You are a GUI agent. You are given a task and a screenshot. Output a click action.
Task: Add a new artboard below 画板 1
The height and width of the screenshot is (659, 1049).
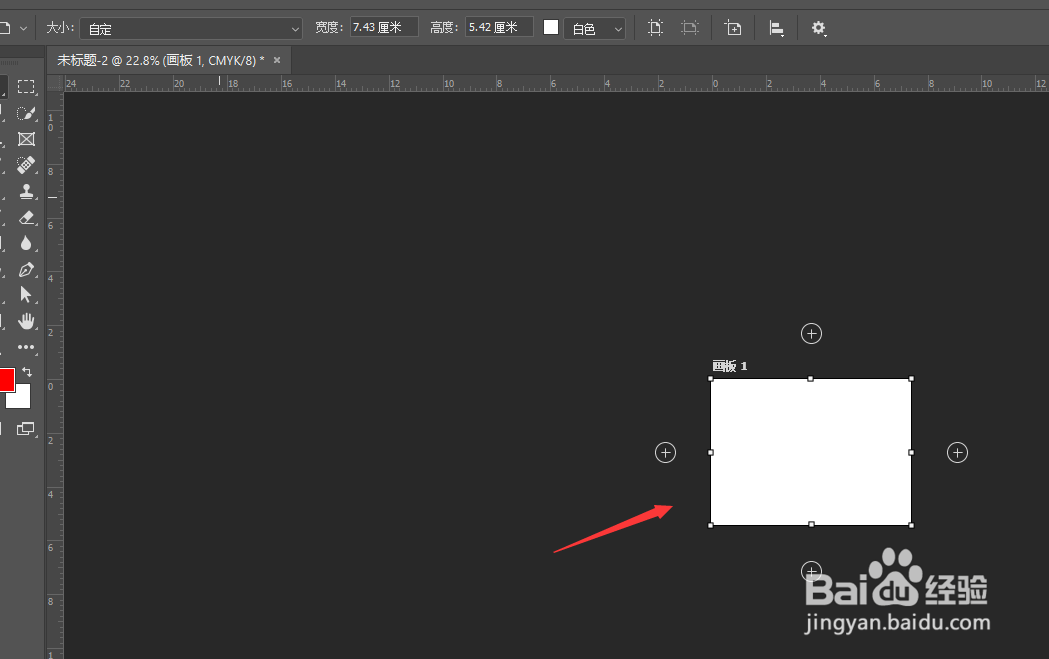coord(812,571)
